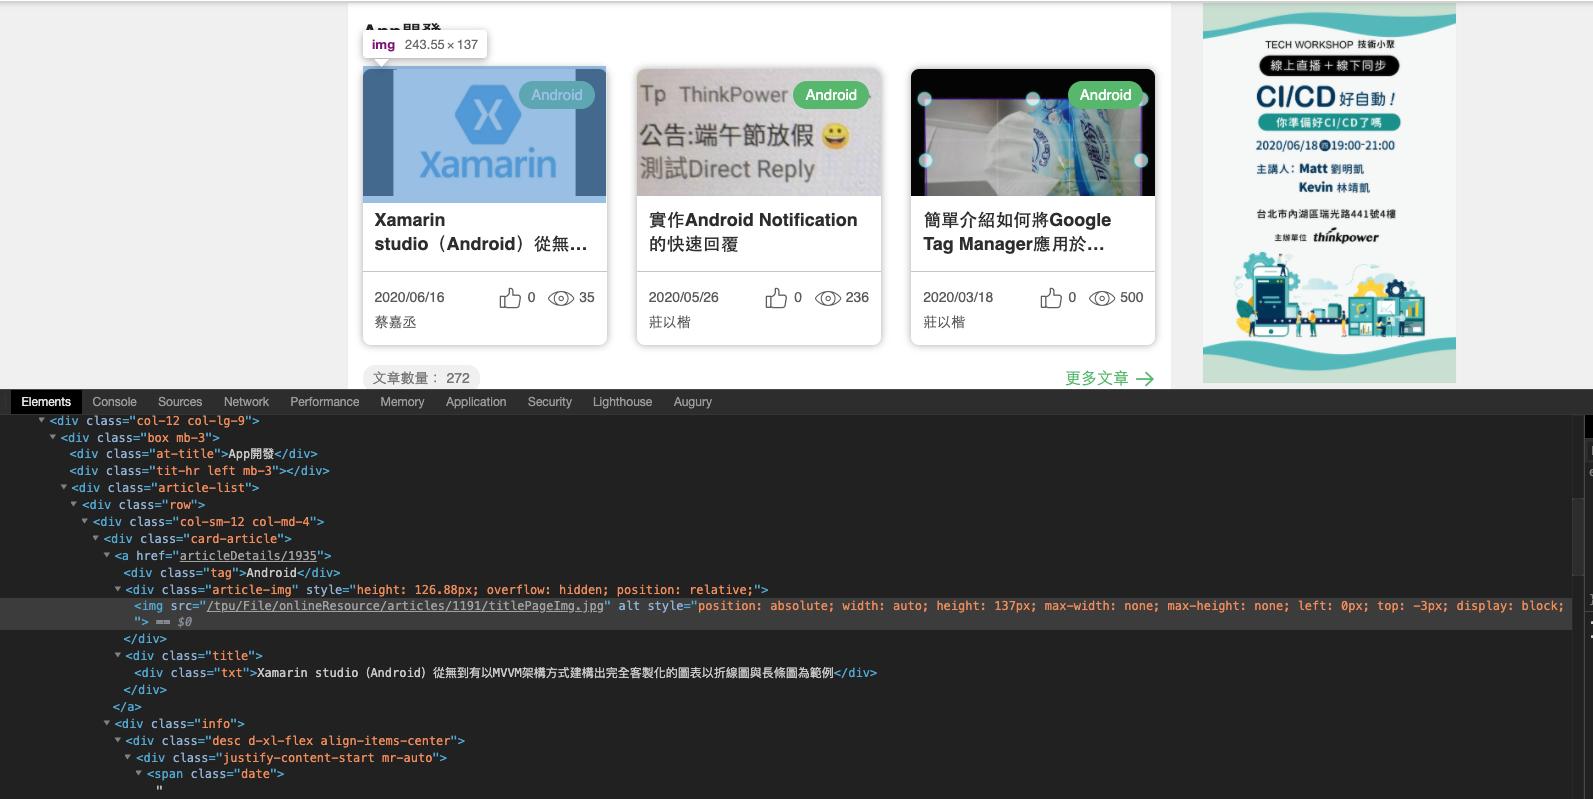
Task: Click the date 2020/06/16
Action: coord(409,298)
